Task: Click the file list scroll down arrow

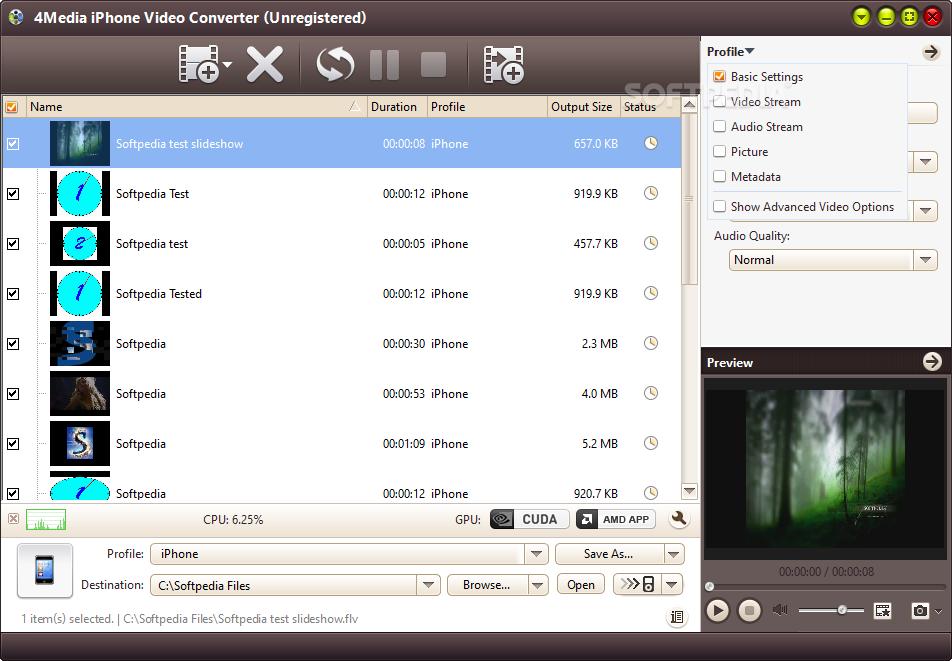Action: click(x=689, y=490)
